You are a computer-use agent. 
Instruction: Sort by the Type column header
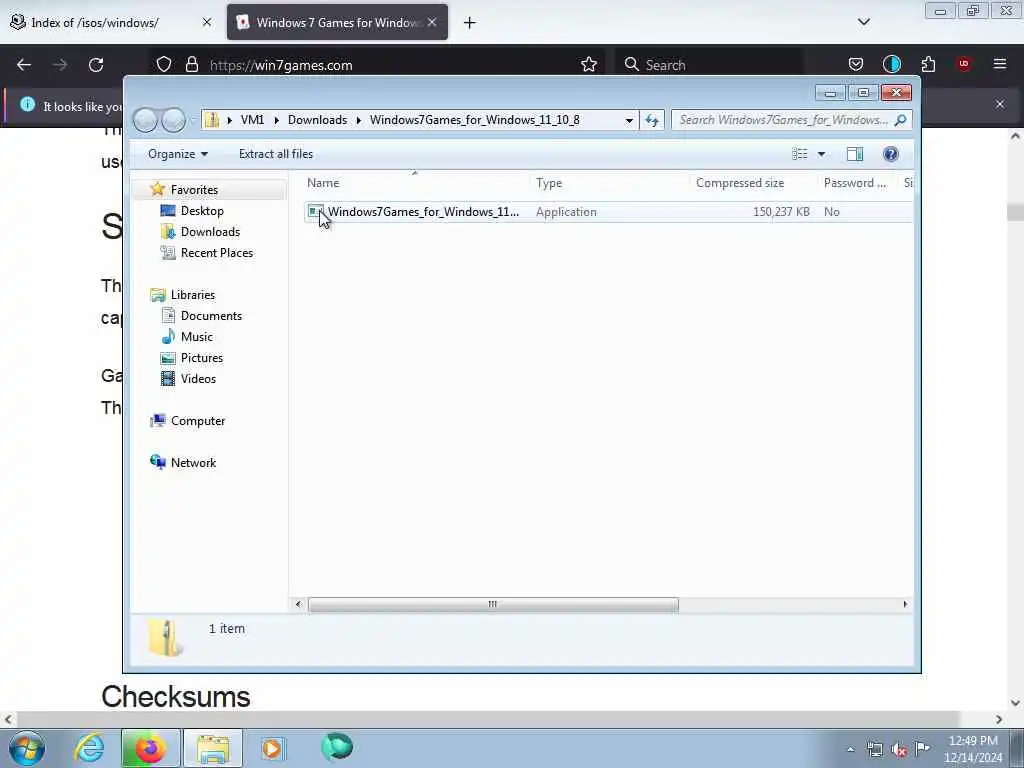549,183
